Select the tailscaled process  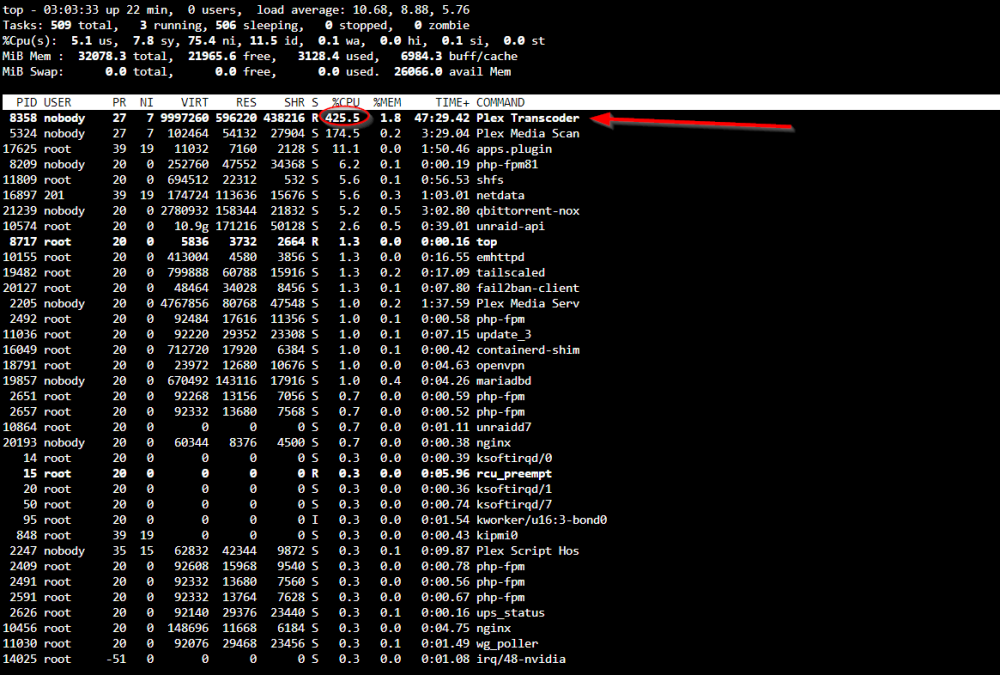tap(510, 272)
